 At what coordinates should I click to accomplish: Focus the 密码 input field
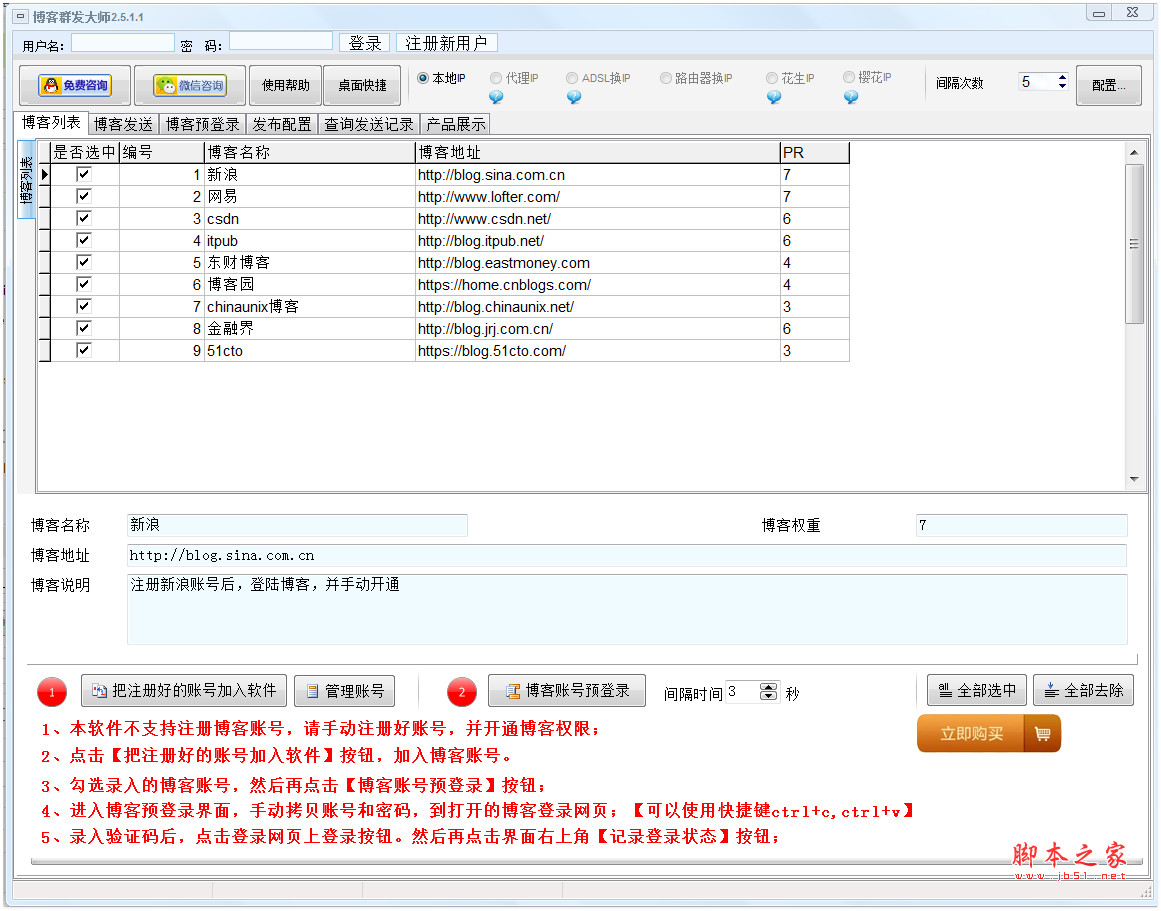tap(281, 41)
